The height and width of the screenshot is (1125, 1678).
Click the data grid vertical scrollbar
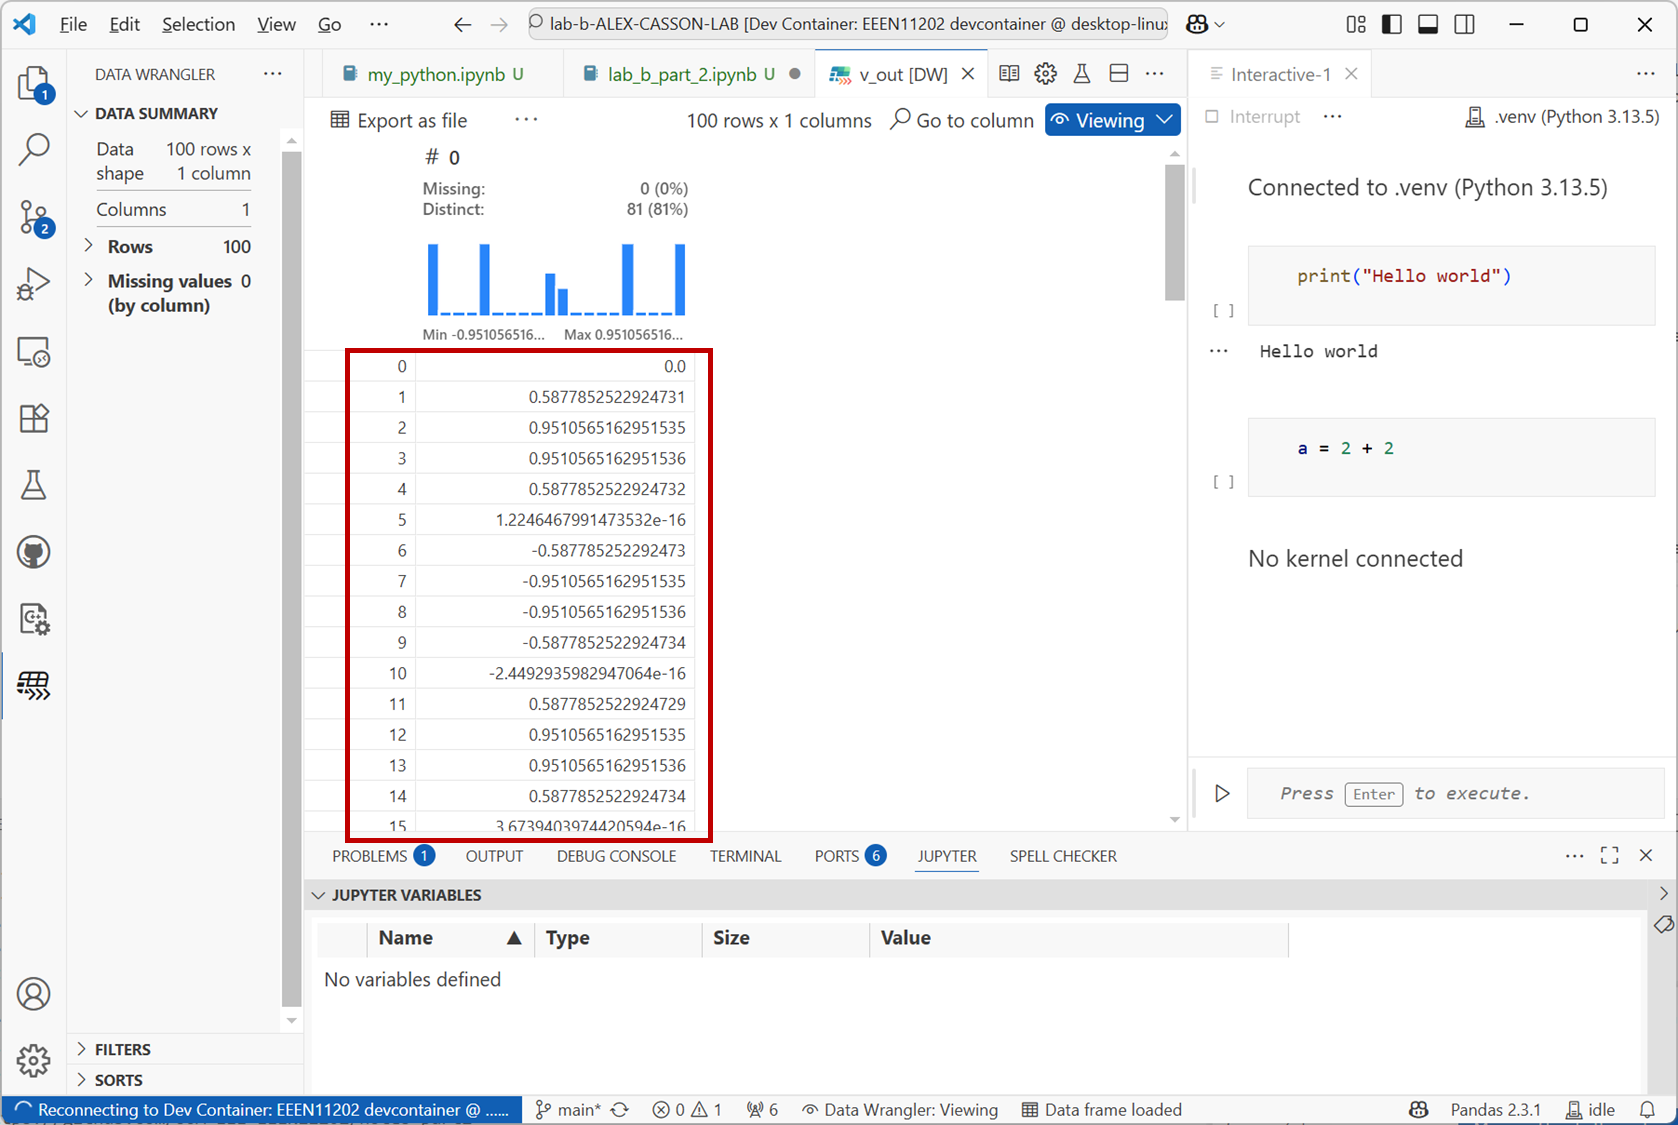tap(1174, 234)
